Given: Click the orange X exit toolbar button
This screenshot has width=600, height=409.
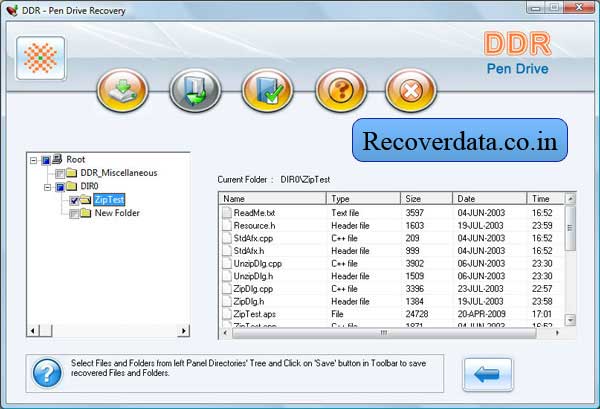Looking at the screenshot, I should (411, 90).
